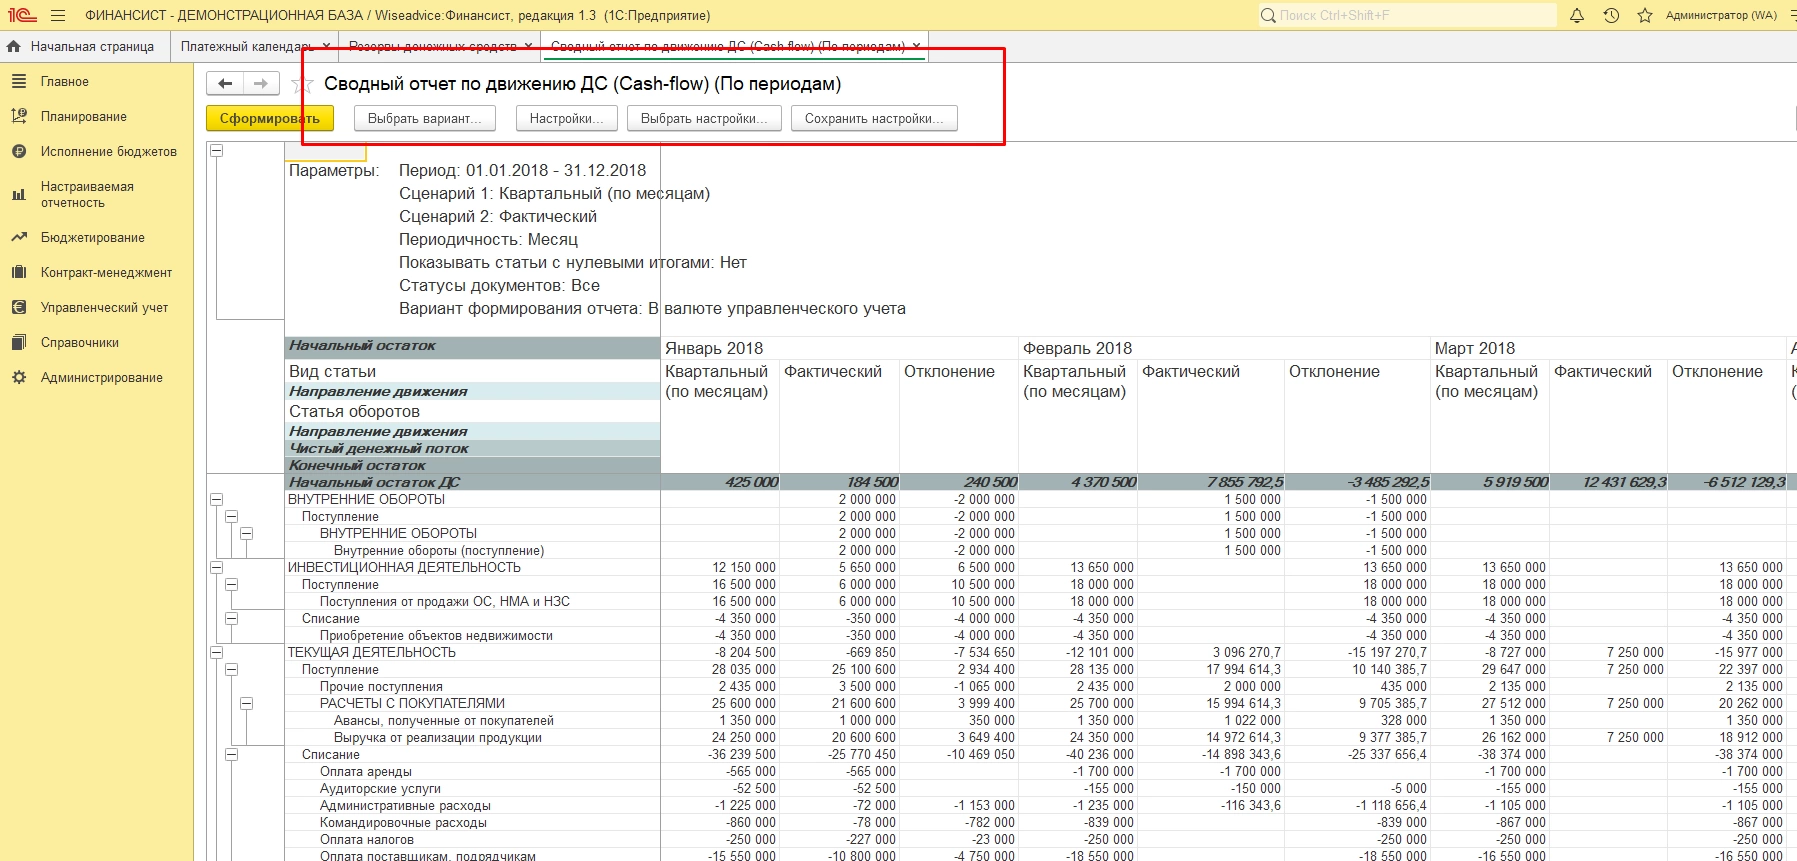The height and width of the screenshot is (861, 1797).
Task: Switch to Платежный календарь tab
Action: point(246,47)
